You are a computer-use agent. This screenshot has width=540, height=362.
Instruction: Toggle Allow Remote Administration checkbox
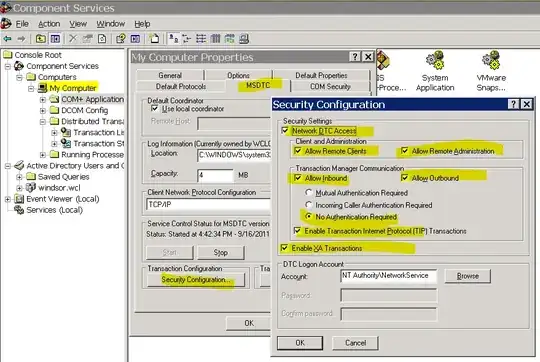(x=405, y=151)
